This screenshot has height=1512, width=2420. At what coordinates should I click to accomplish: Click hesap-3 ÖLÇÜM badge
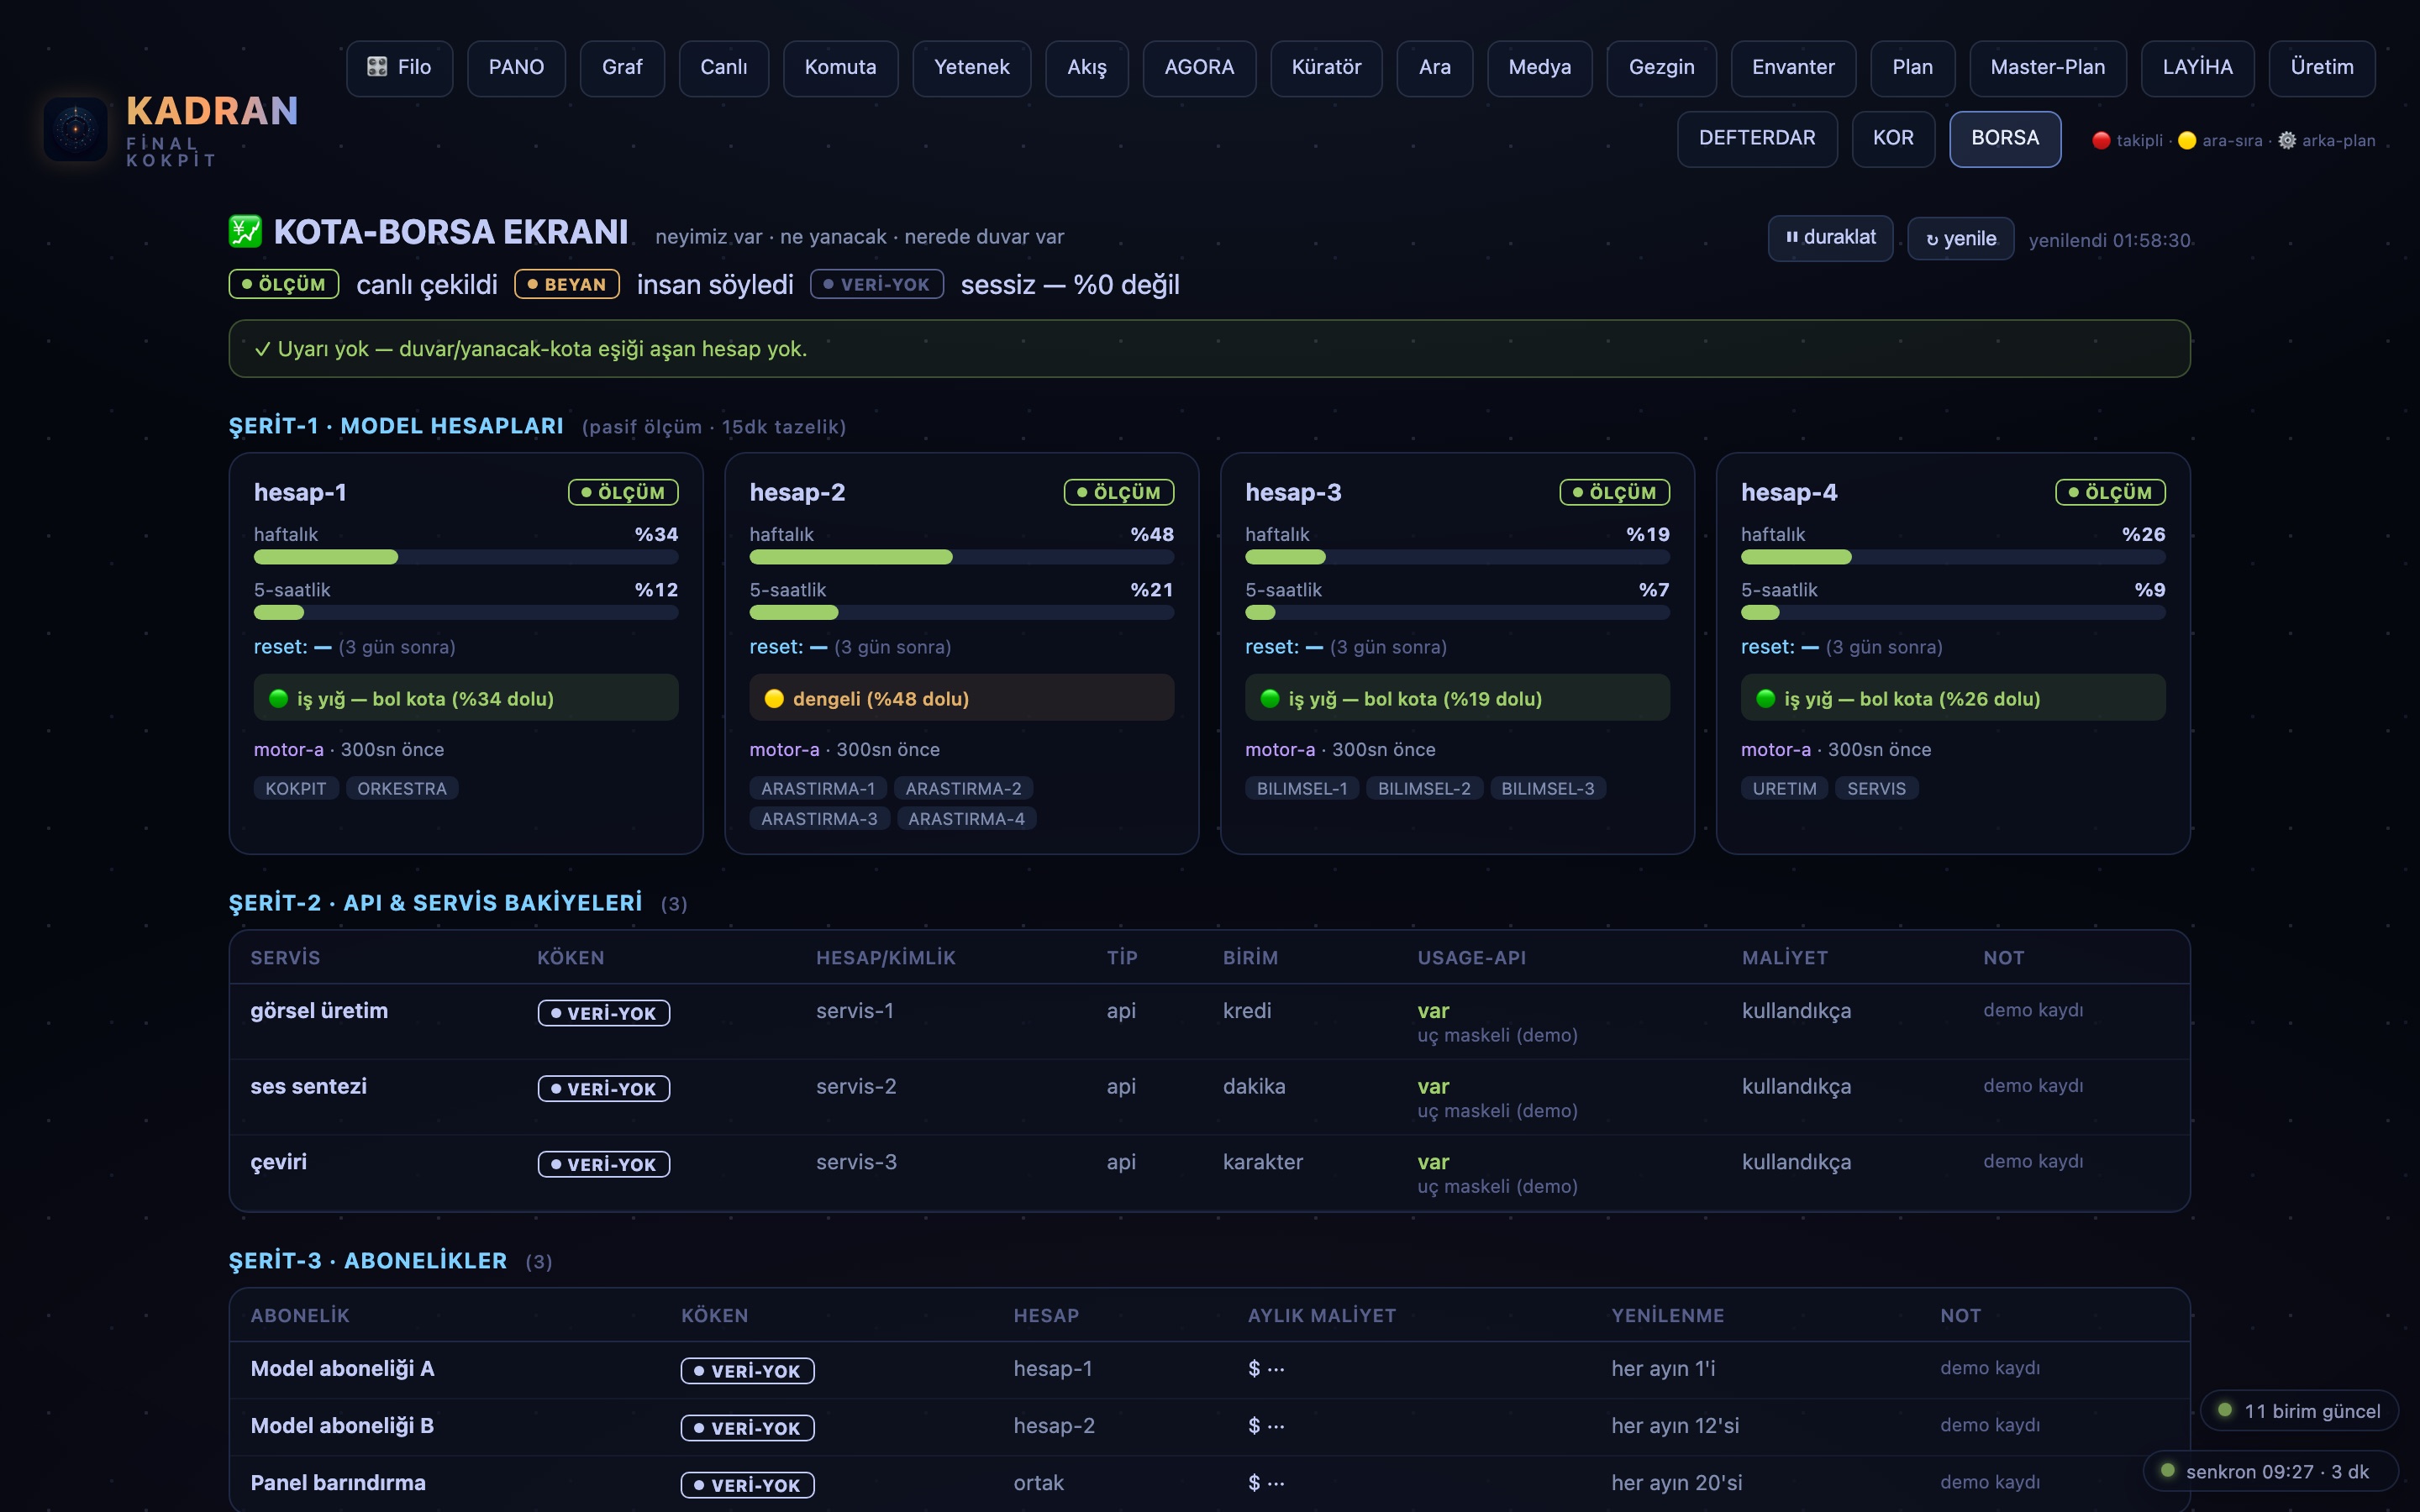coord(1614,492)
